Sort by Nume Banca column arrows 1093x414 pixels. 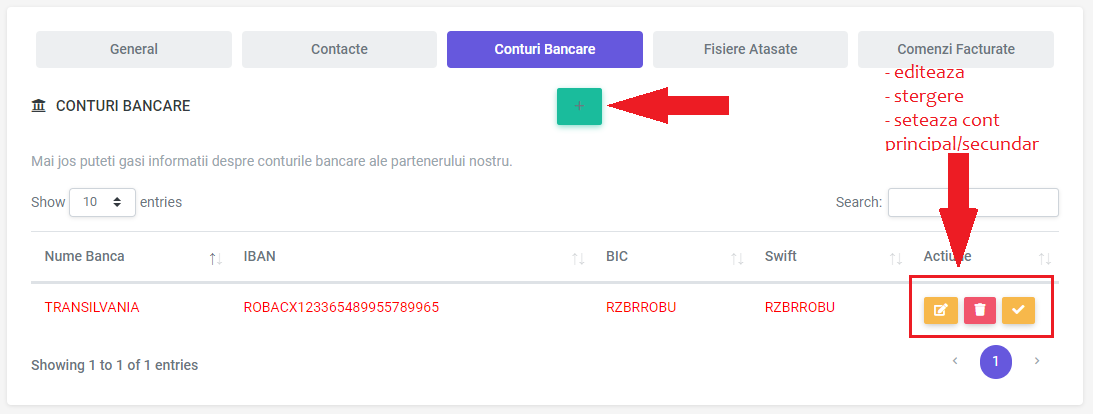[215, 259]
